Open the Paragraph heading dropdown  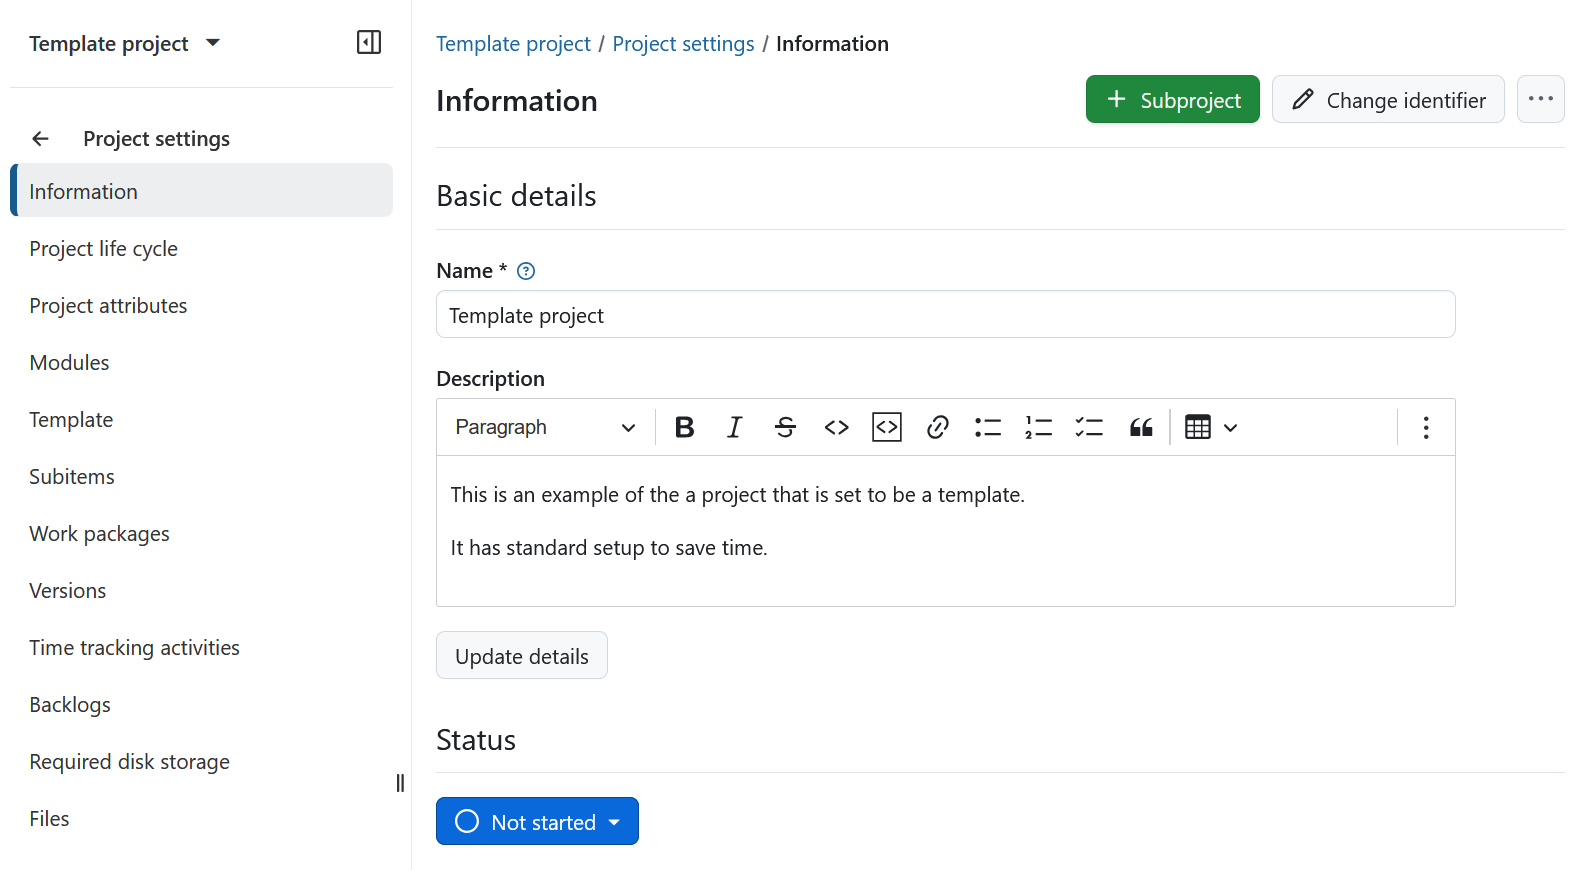(545, 428)
